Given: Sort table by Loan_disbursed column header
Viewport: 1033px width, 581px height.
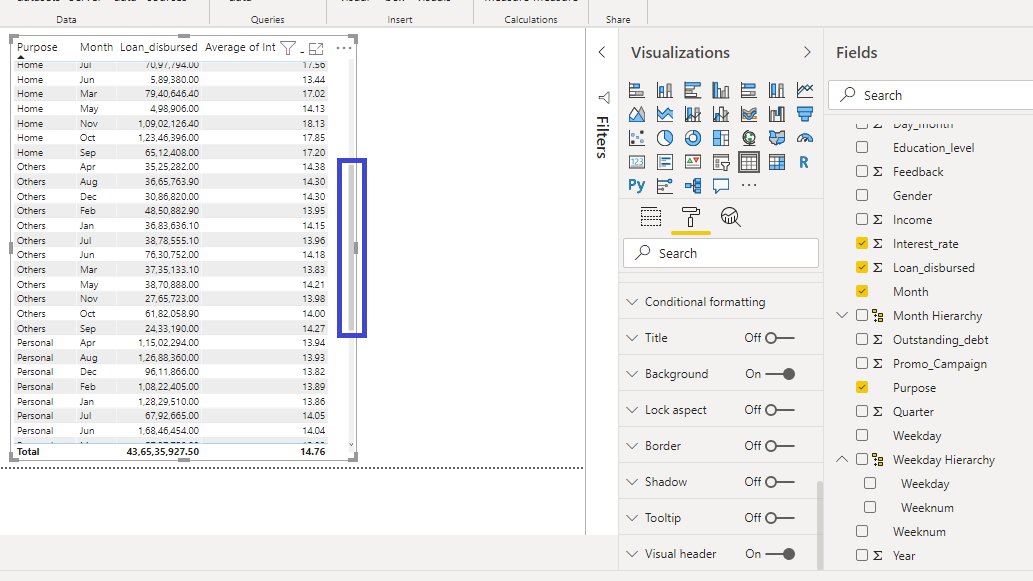Looking at the screenshot, I should (x=158, y=48).
